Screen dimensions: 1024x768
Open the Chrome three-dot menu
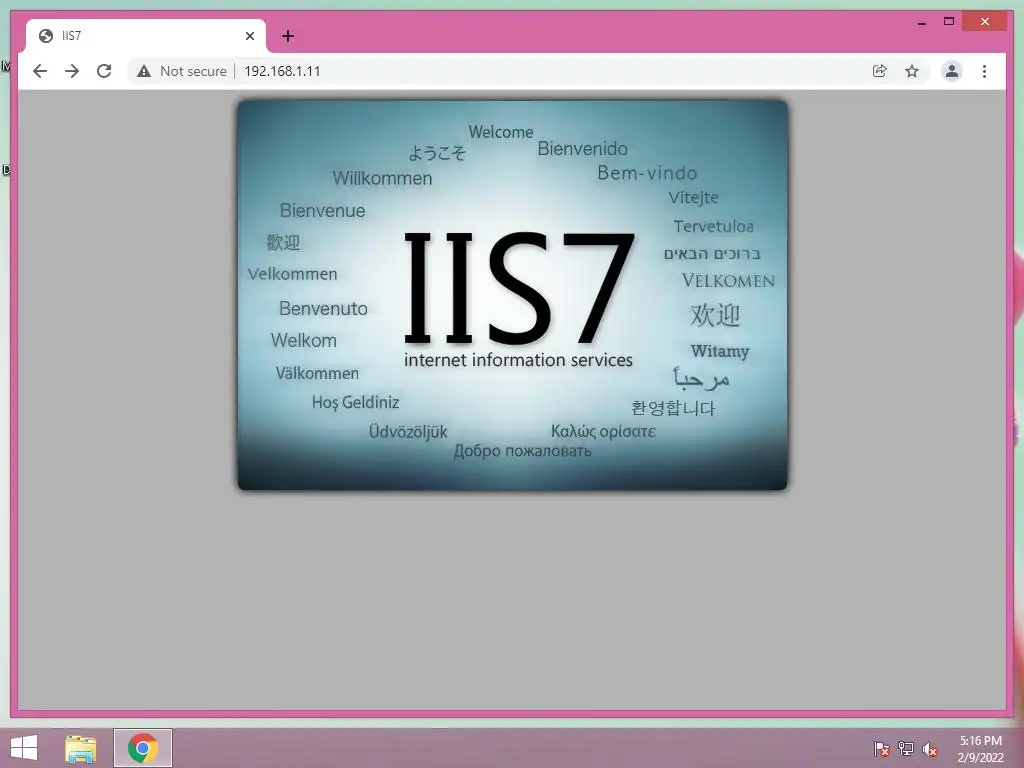tap(984, 71)
